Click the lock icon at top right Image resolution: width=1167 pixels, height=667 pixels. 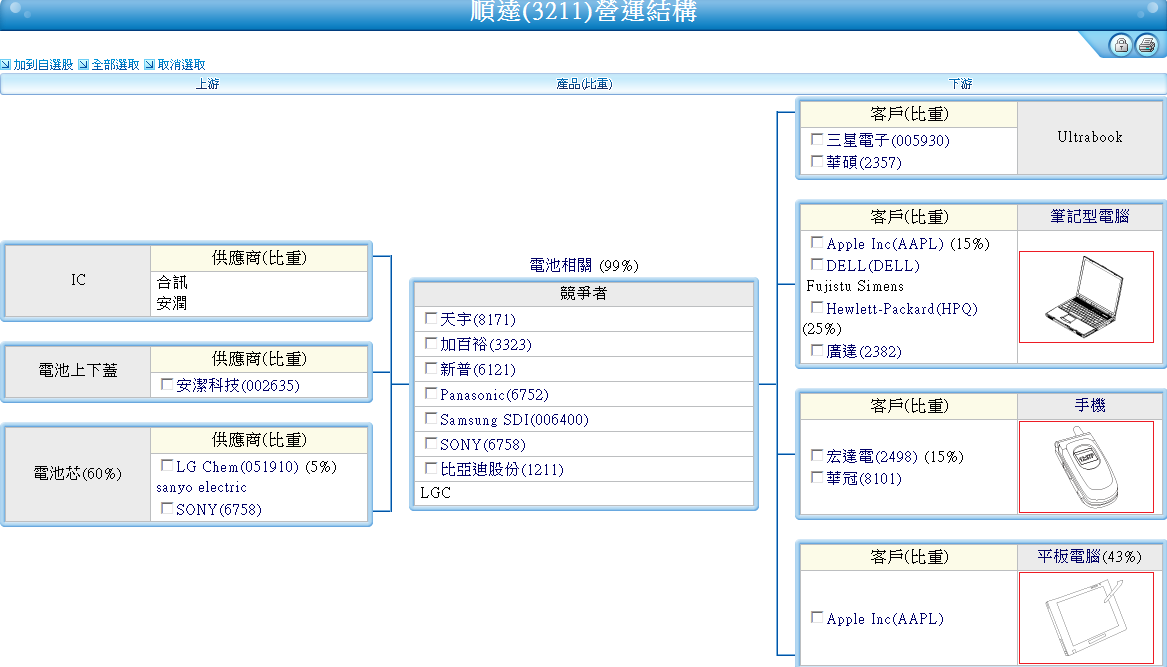1121,45
